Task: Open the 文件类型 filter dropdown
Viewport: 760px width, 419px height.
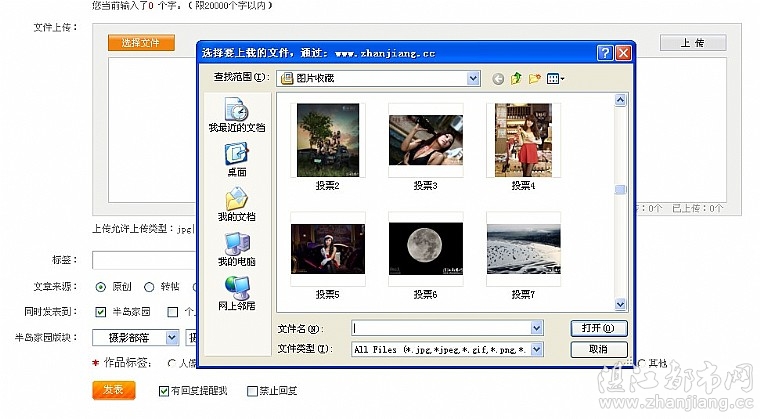Action: (x=537, y=349)
